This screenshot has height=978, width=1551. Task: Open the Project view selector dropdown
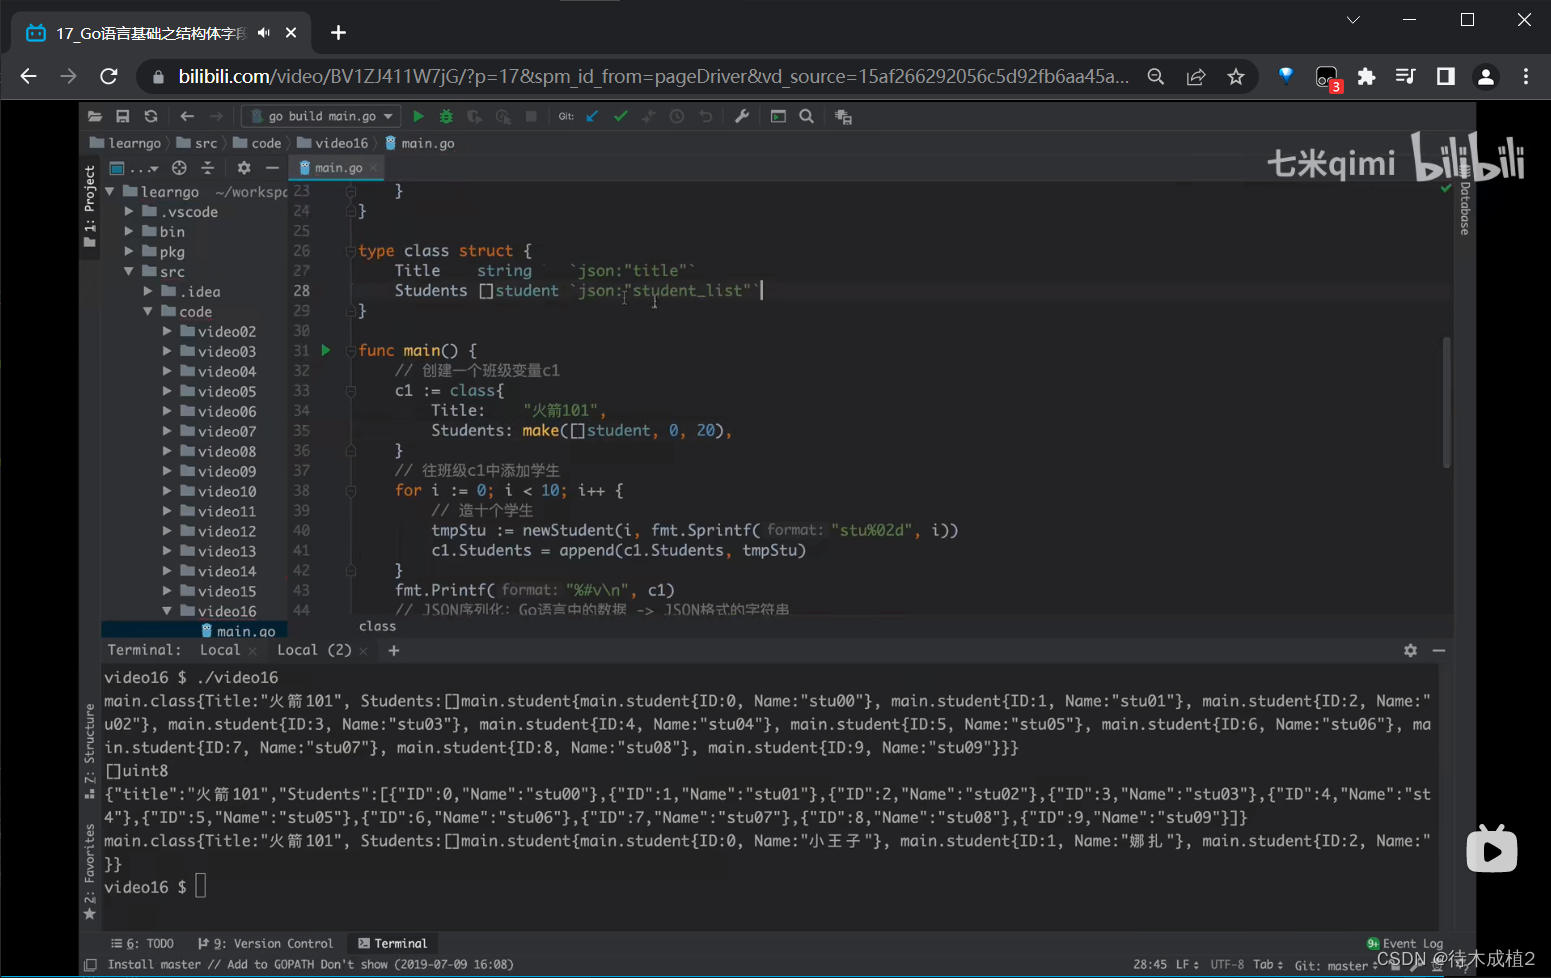pos(134,168)
